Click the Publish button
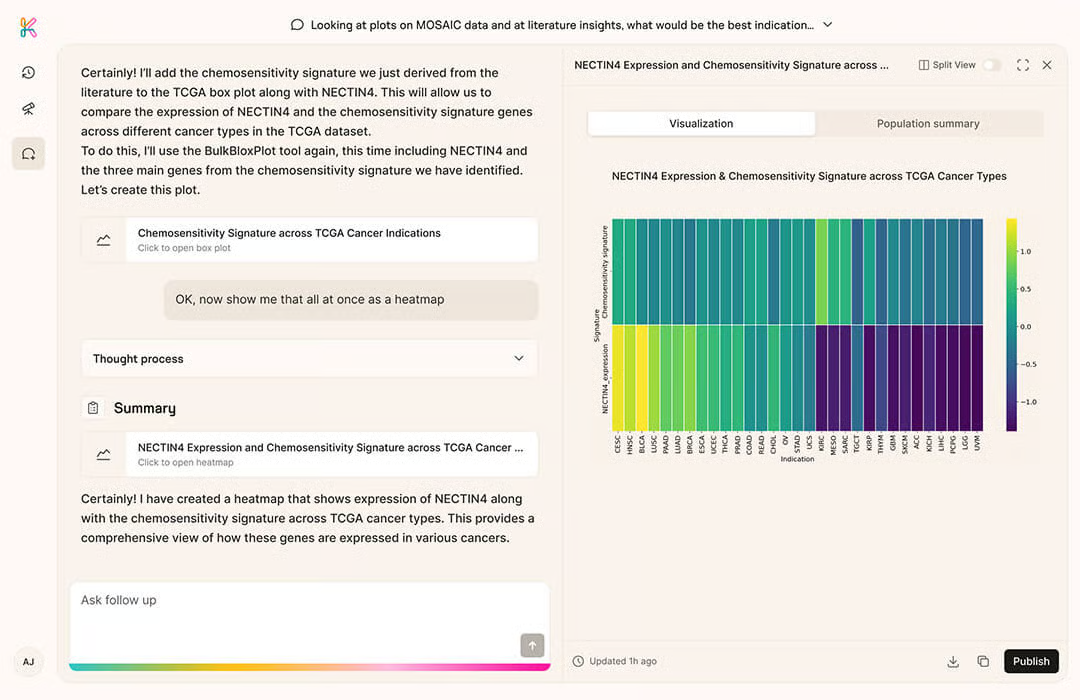Image resolution: width=1080 pixels, height=700 pixels. tap(1031, 661)
